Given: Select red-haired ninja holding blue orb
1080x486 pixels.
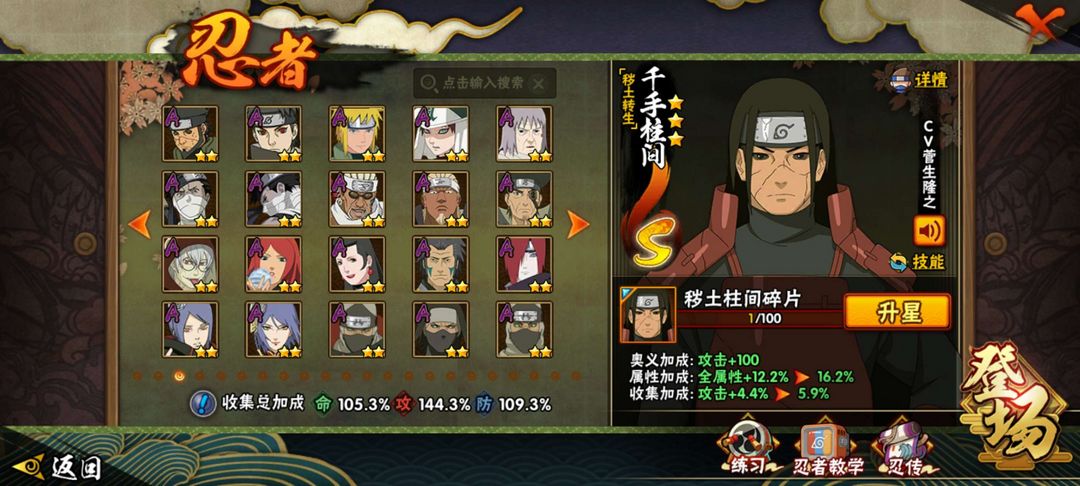Looking at the screenshot, I should point(274,265).
